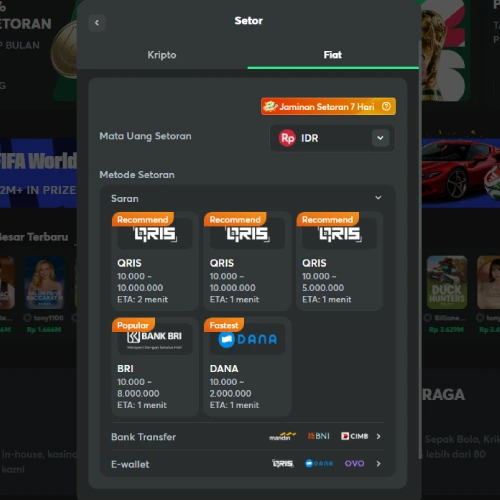Image resolution: width=500 pixels, height=500 pixels.
Task: Select the DANA deposit method
Action: tap(247, 367)
